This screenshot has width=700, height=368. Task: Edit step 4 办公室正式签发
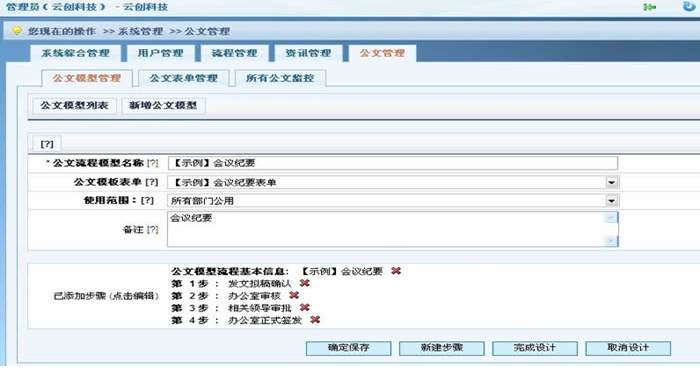pyautogui.click(x=265, y=320)
